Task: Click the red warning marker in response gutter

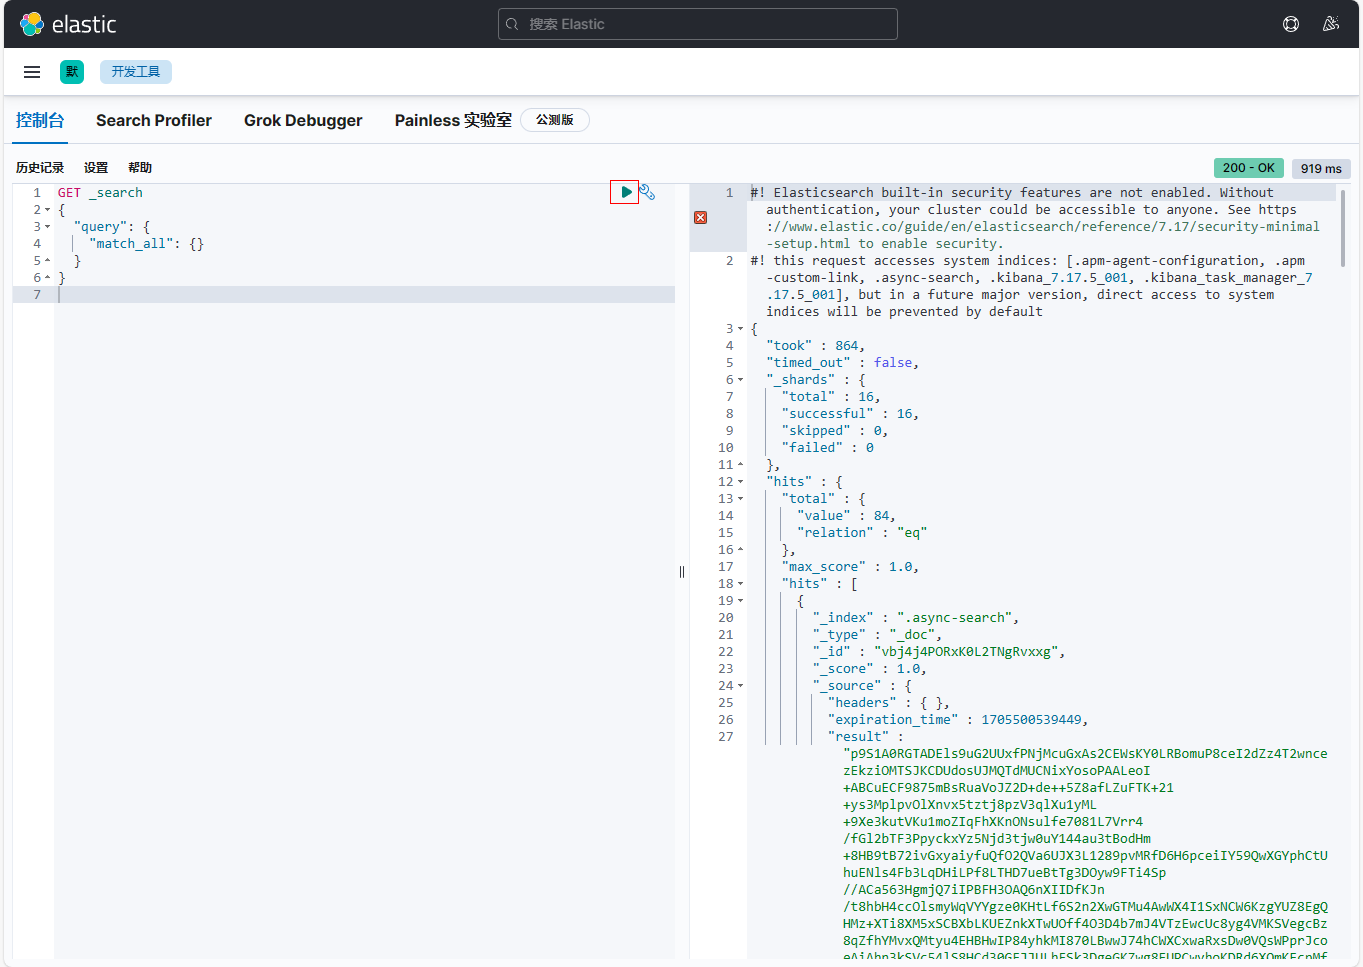Action: [700, 217]
